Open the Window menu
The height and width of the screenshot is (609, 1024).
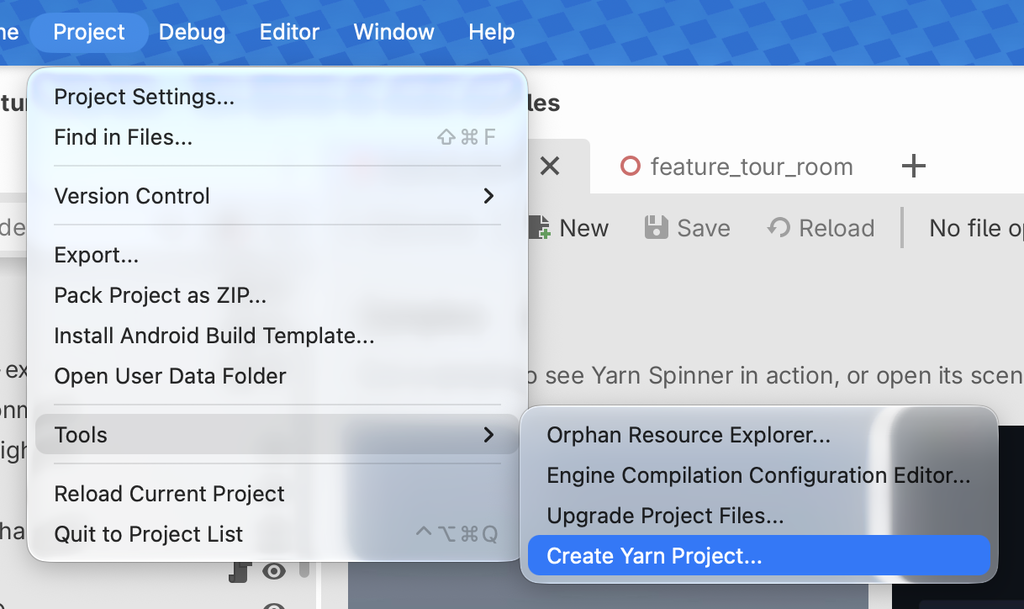tap(394, 32)
